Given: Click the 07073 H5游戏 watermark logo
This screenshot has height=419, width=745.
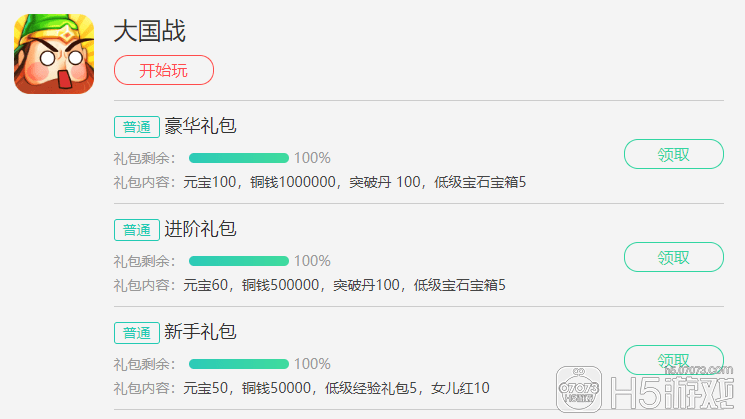Looking at the screenshot, I should coord(645,389).
